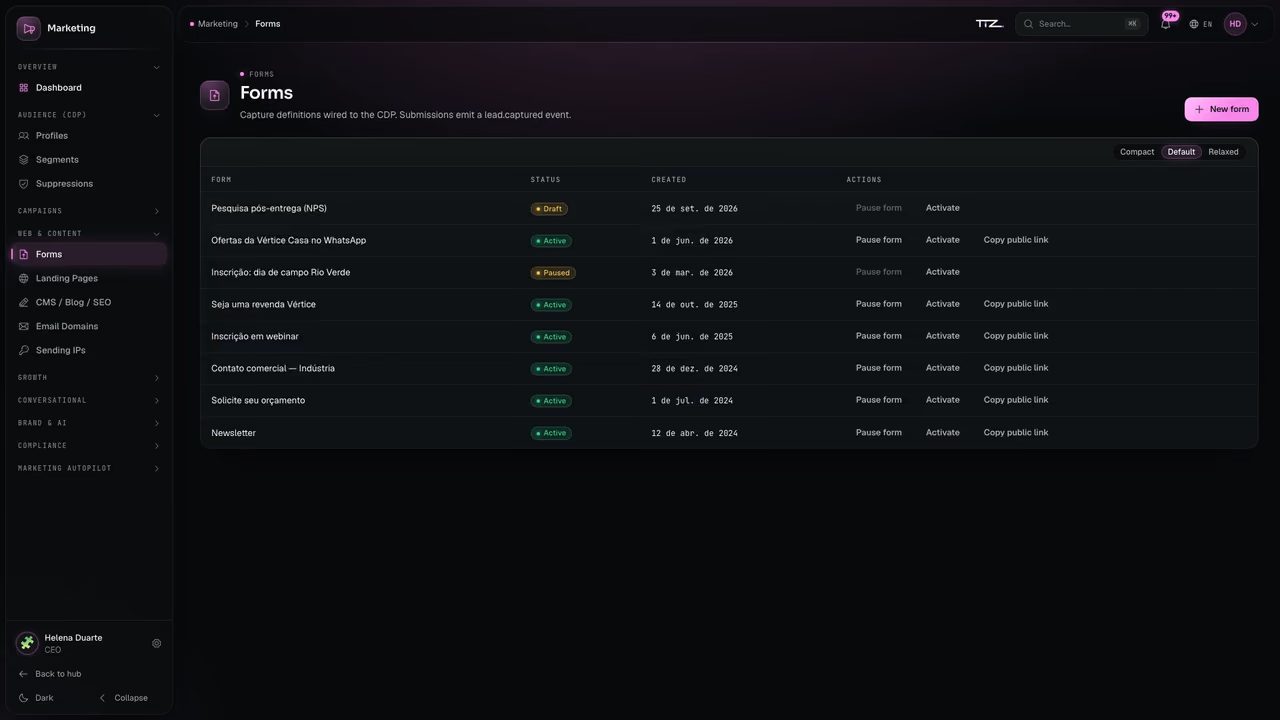
Task: Toggle the Dark theme mode
Action: click(36, 698)
